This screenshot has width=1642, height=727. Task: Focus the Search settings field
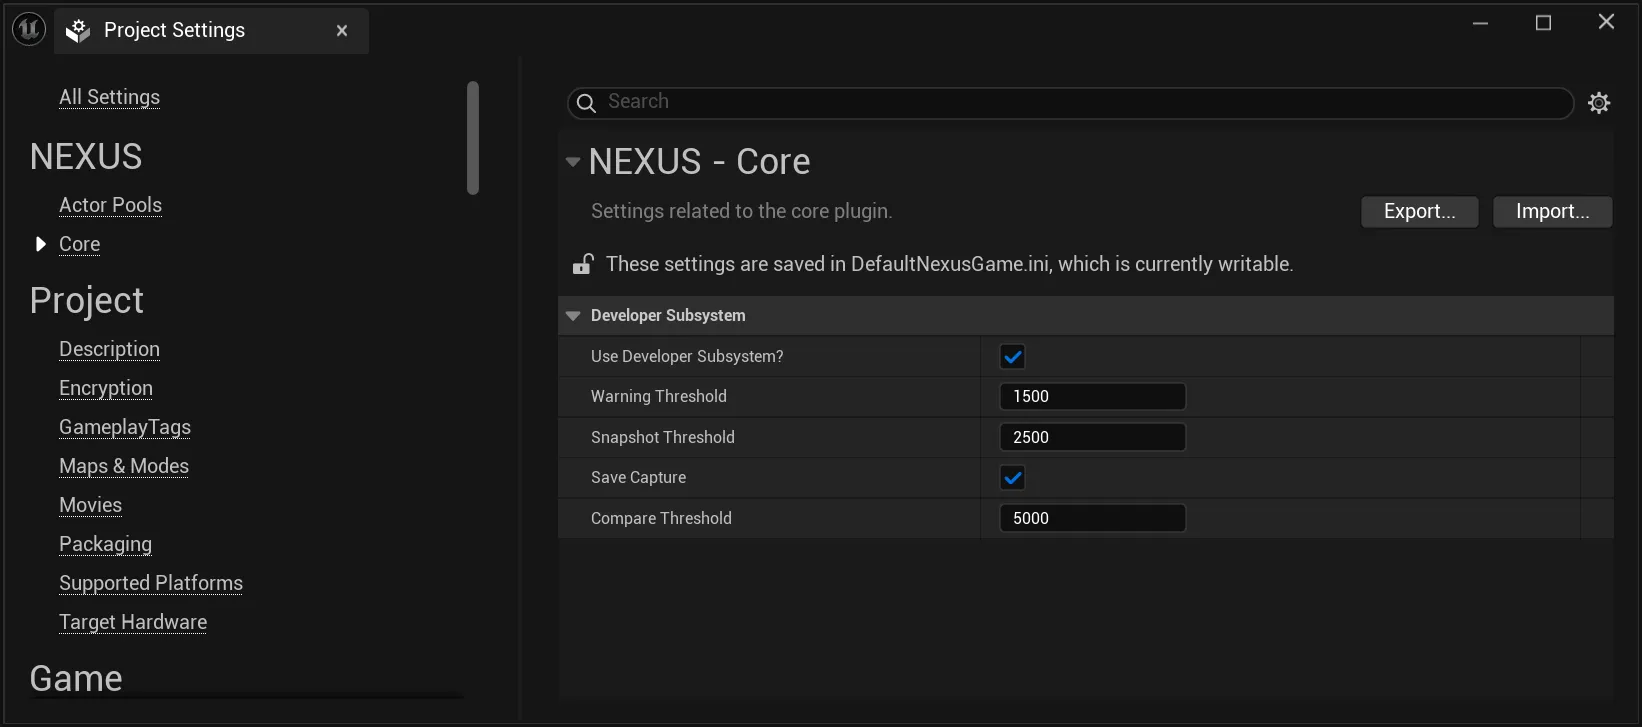coord(1070,103)
